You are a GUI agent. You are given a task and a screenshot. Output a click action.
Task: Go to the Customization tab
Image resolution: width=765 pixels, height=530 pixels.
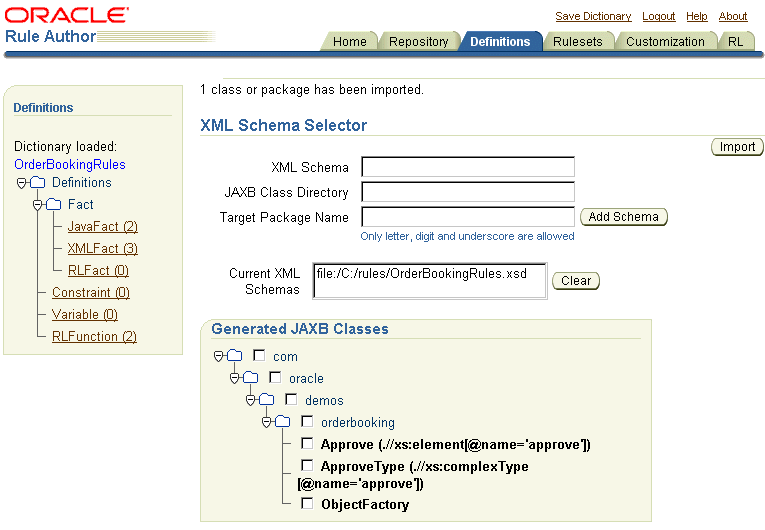coord(665,41)
